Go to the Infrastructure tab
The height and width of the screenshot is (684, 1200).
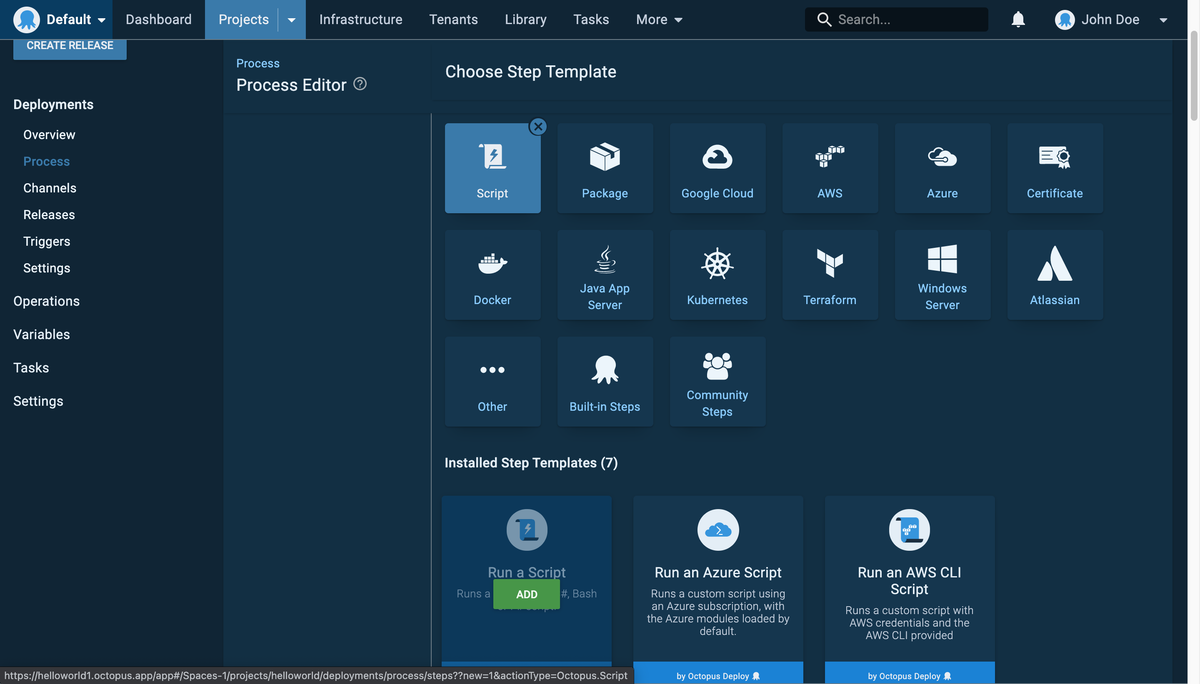click(x=360, y=20)
